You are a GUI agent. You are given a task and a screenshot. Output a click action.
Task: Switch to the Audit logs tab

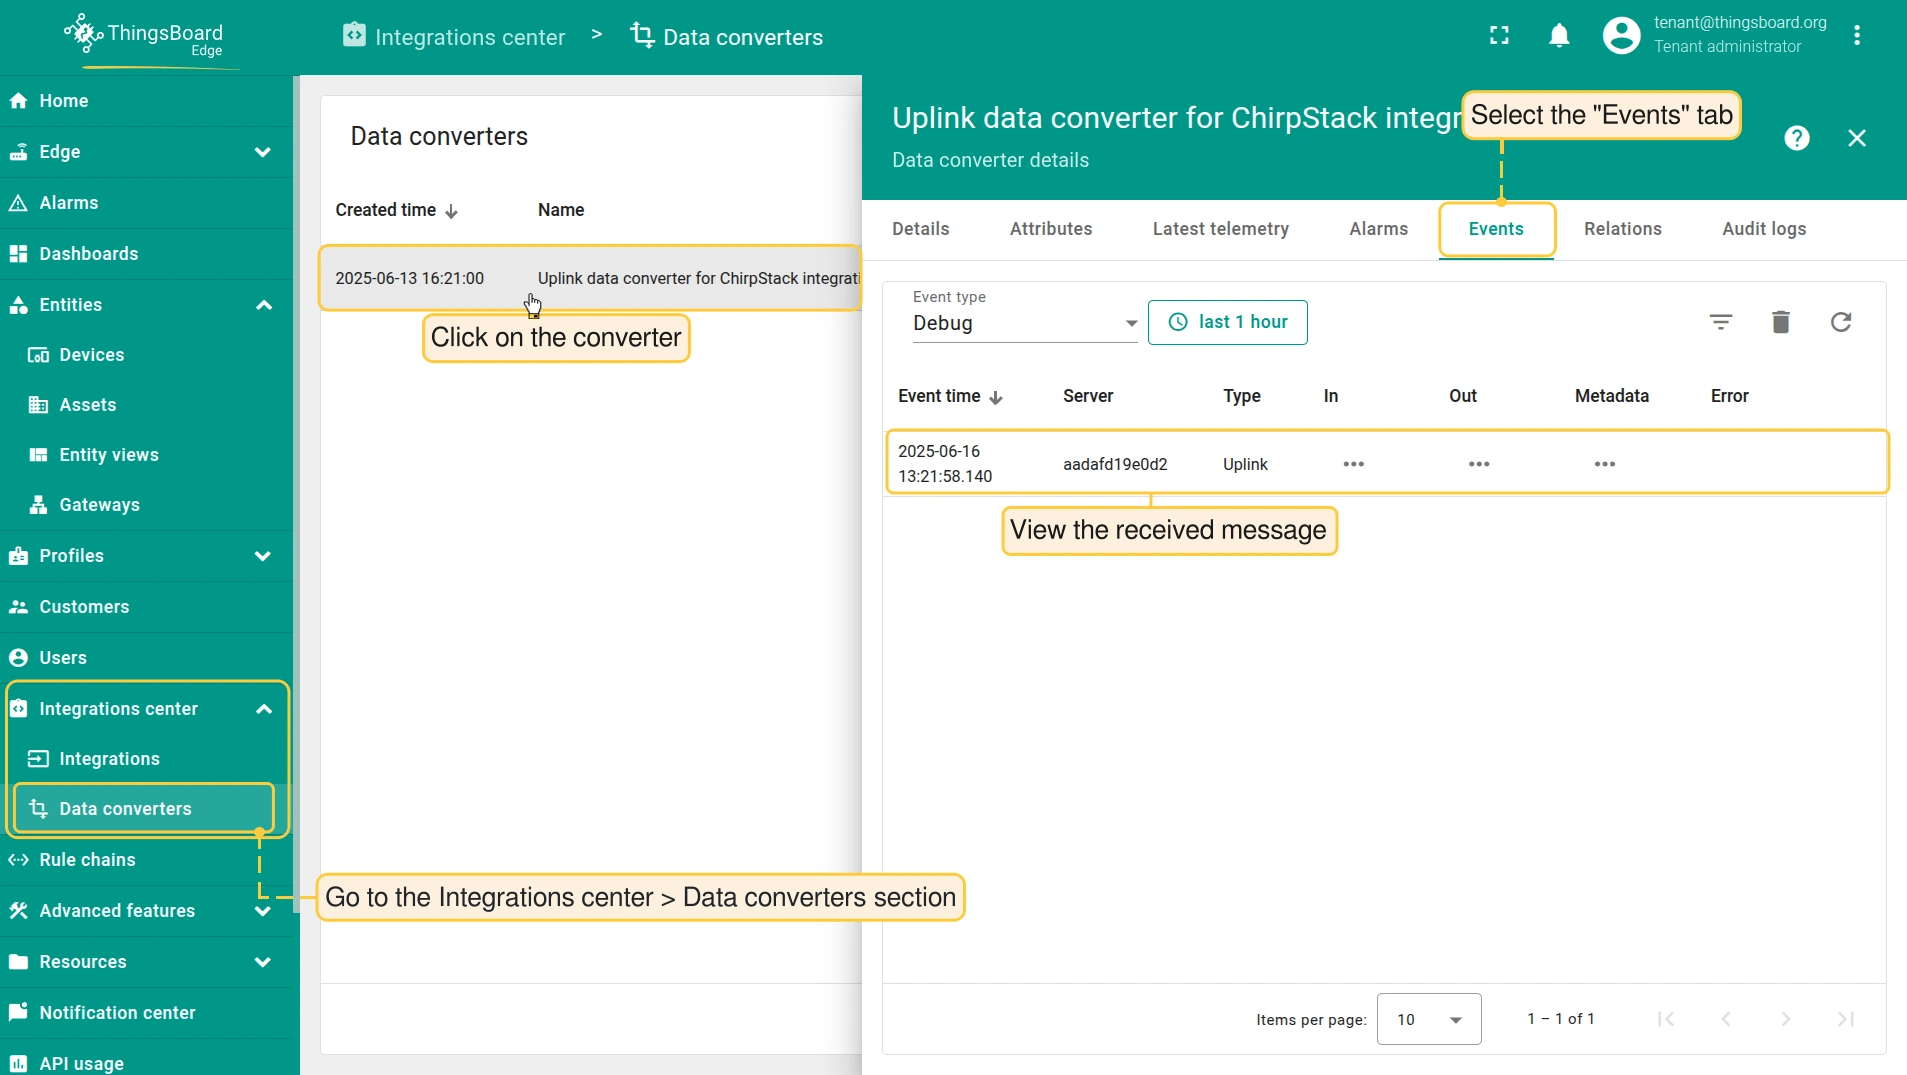1763,229
